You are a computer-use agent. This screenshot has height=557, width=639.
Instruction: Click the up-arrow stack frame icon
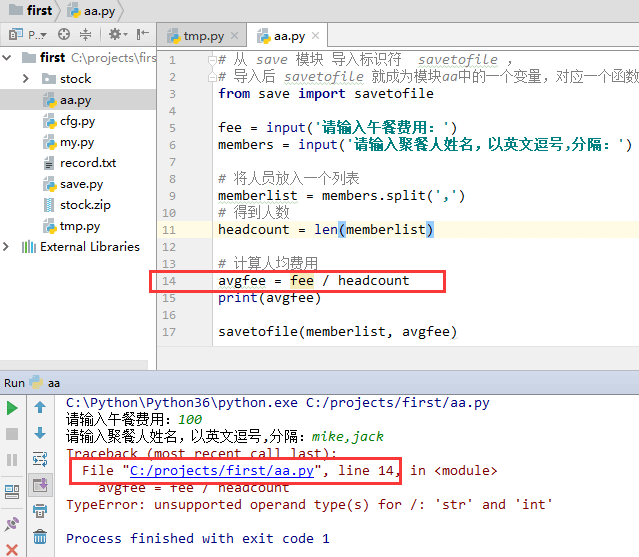point(40,407)
